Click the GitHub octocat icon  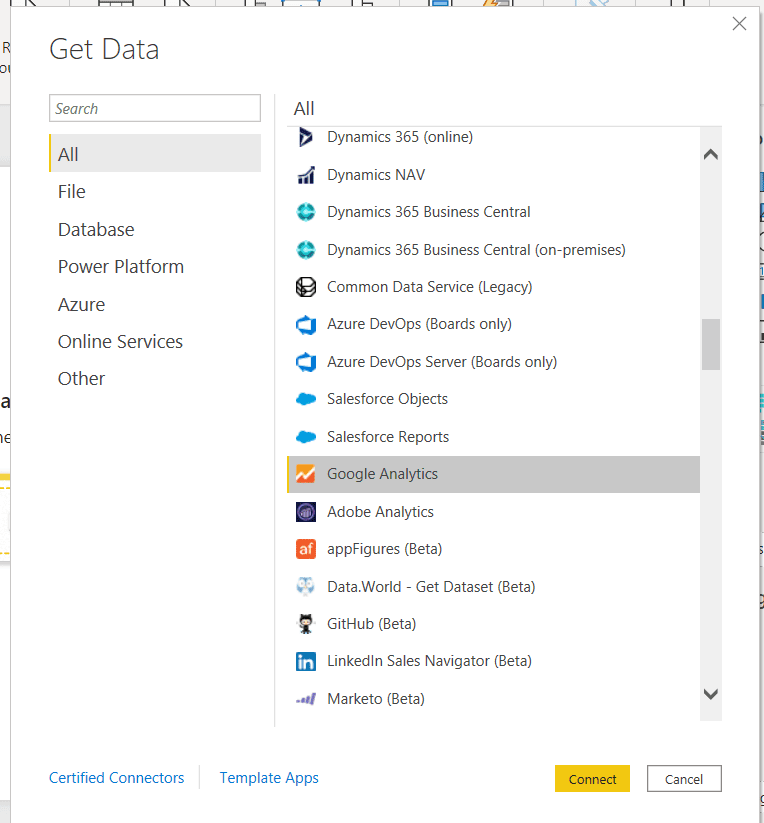[305, 624]
